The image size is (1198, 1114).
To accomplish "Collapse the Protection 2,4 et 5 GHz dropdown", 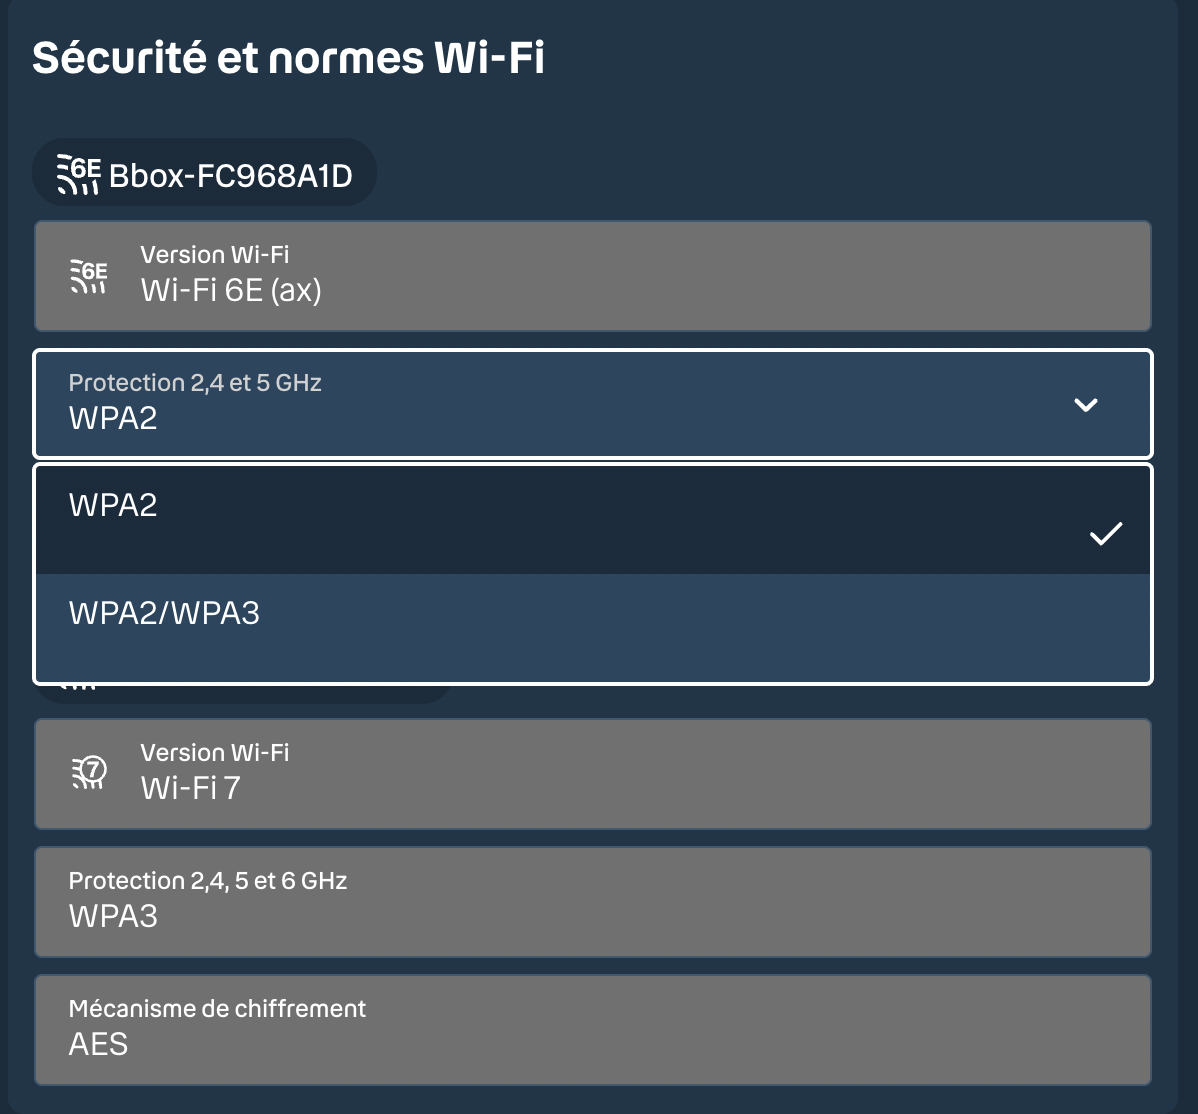I will (x=593, y=404).
